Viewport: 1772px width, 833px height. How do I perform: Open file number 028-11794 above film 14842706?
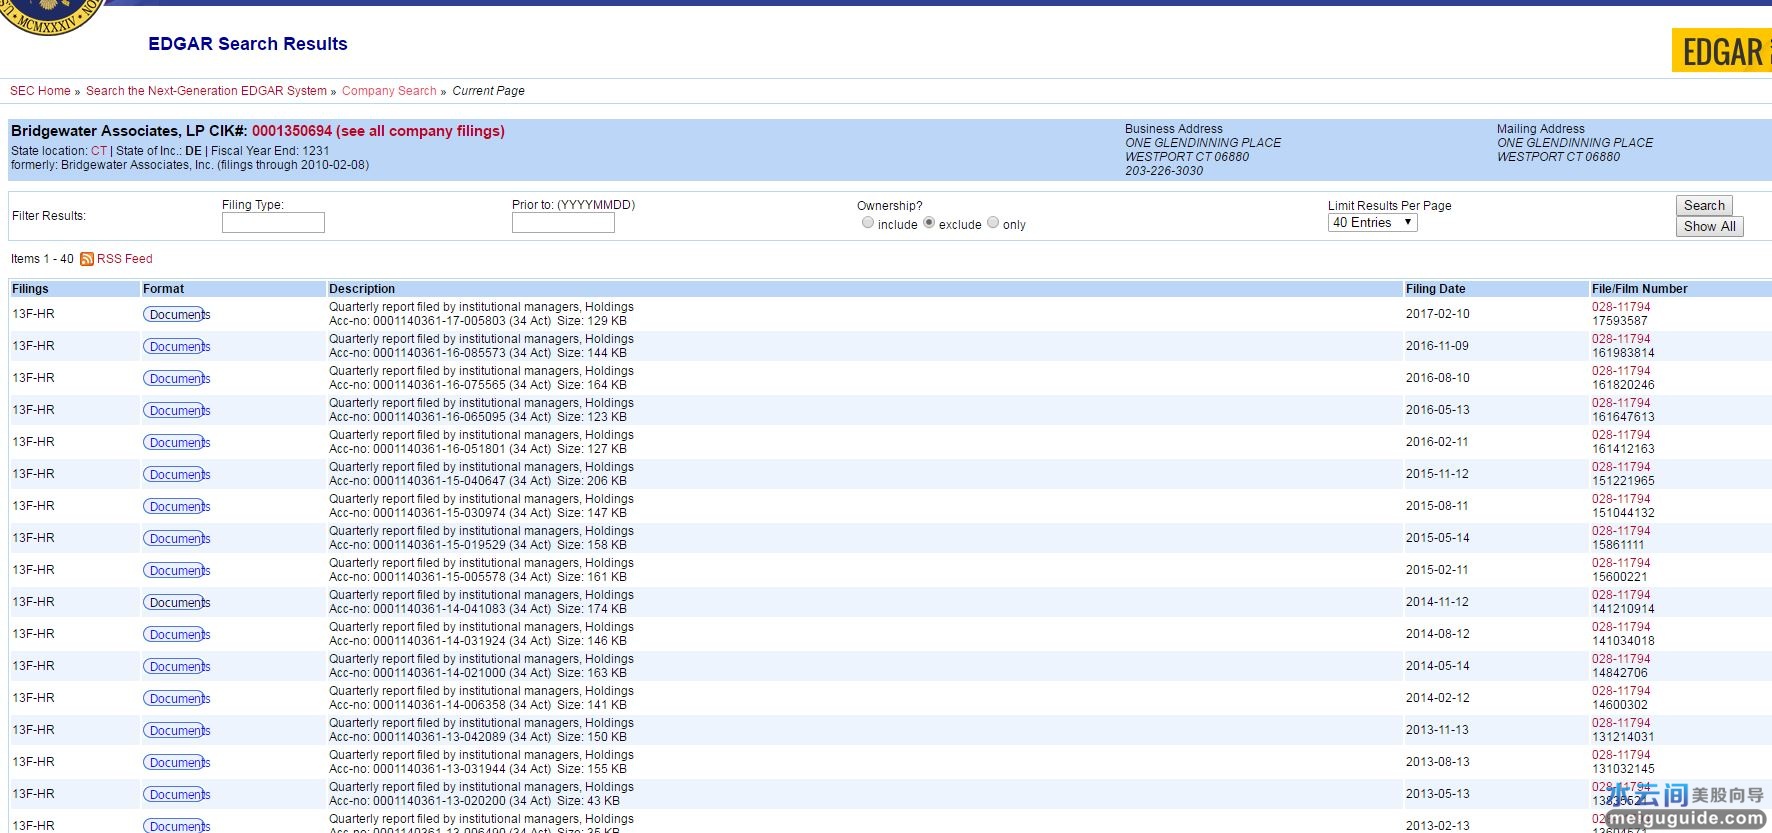(1621, 659)
